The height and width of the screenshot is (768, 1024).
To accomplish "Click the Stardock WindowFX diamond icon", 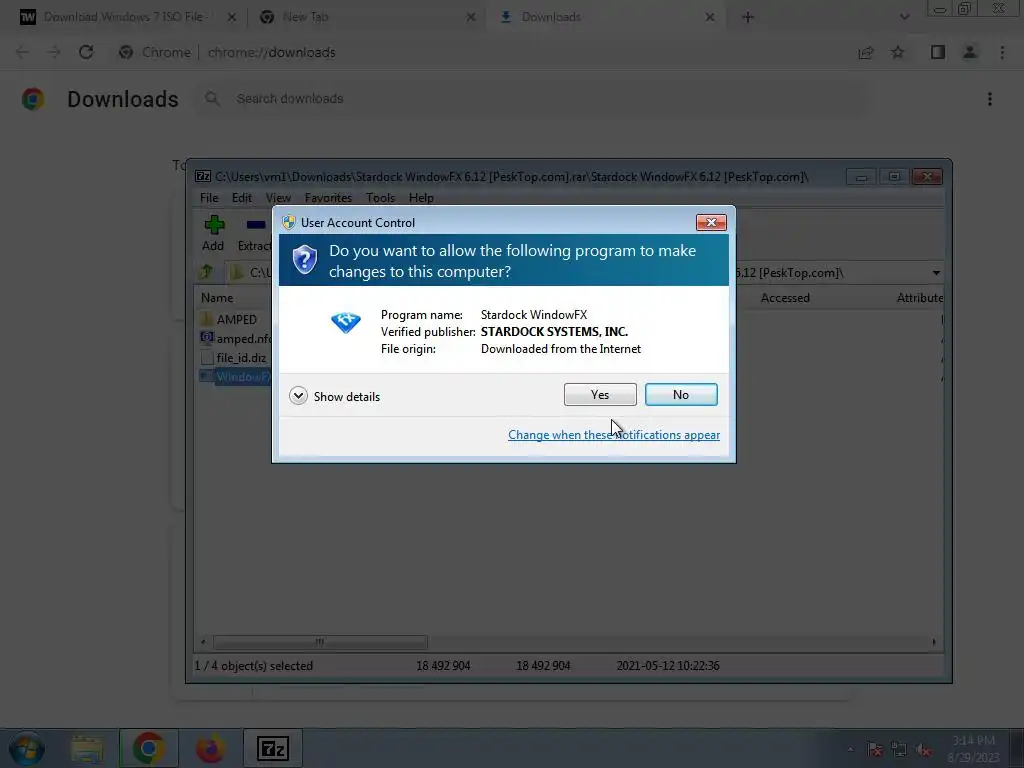I will pyautogui.click(x=345, y=323).
